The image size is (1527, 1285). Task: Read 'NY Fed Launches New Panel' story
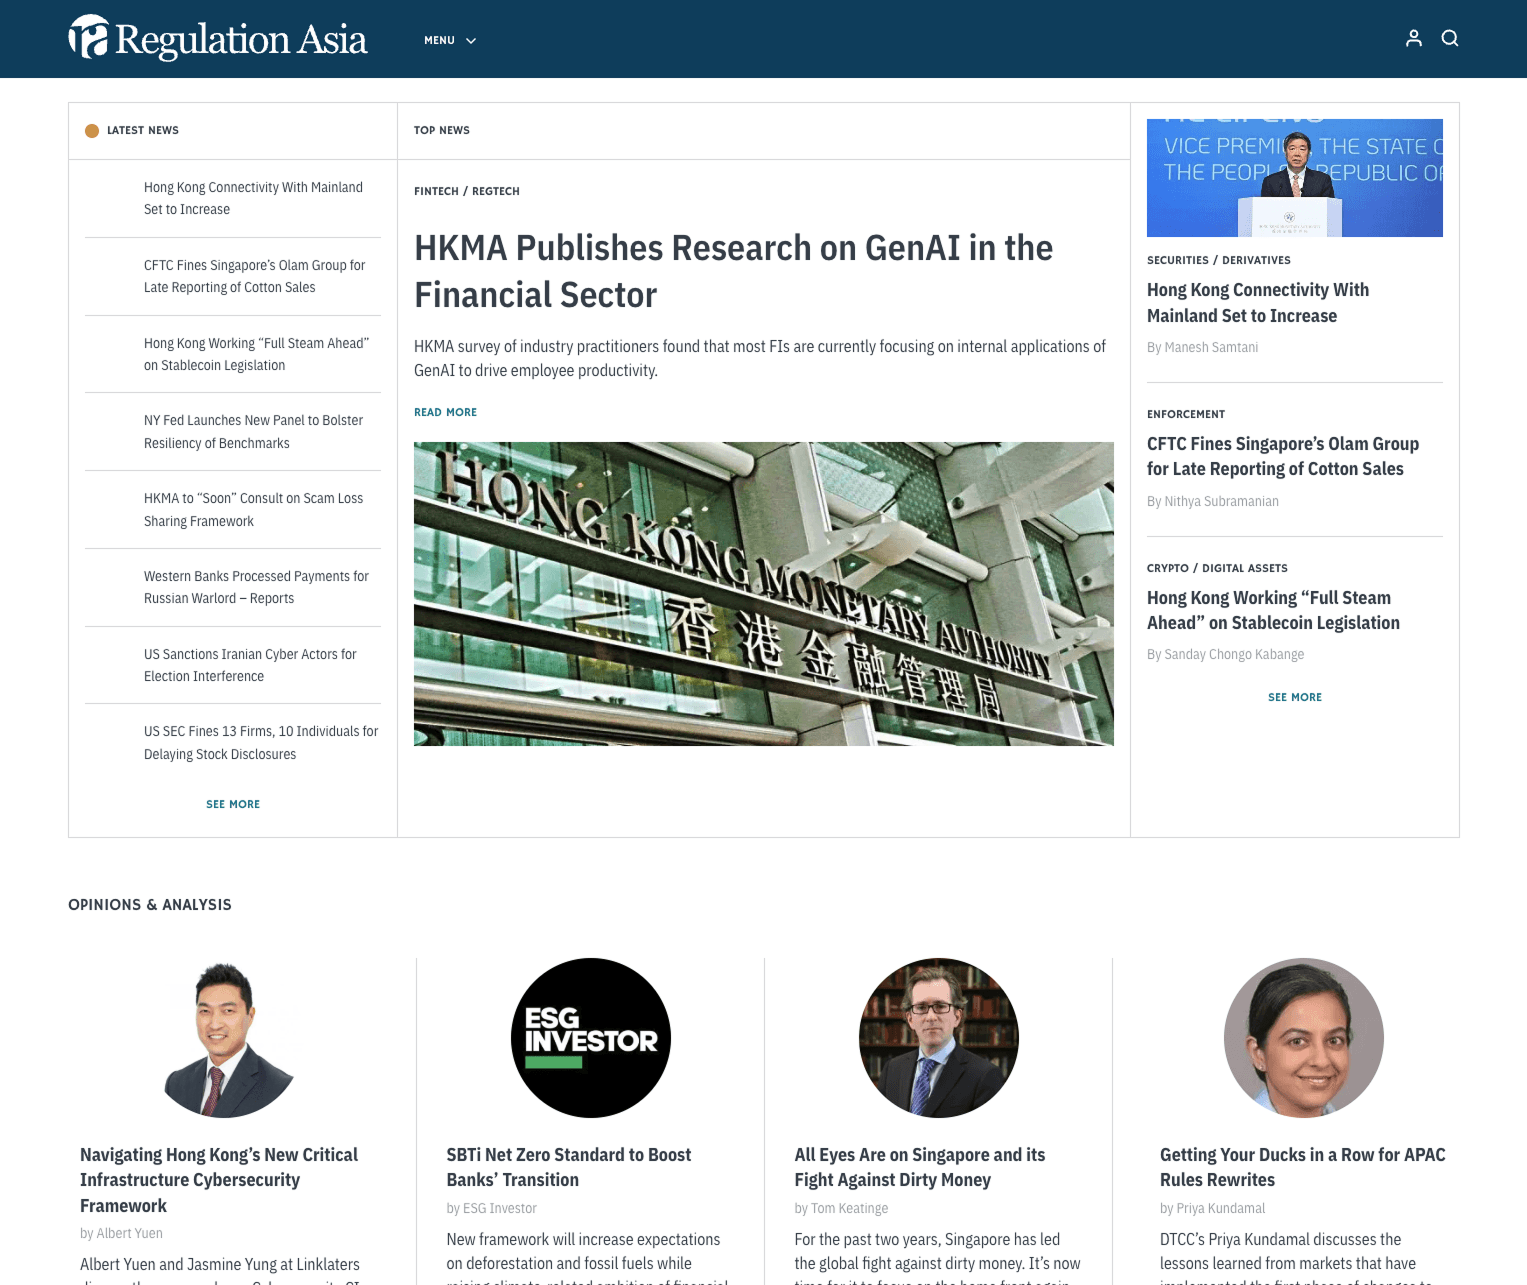coord(254,432)
